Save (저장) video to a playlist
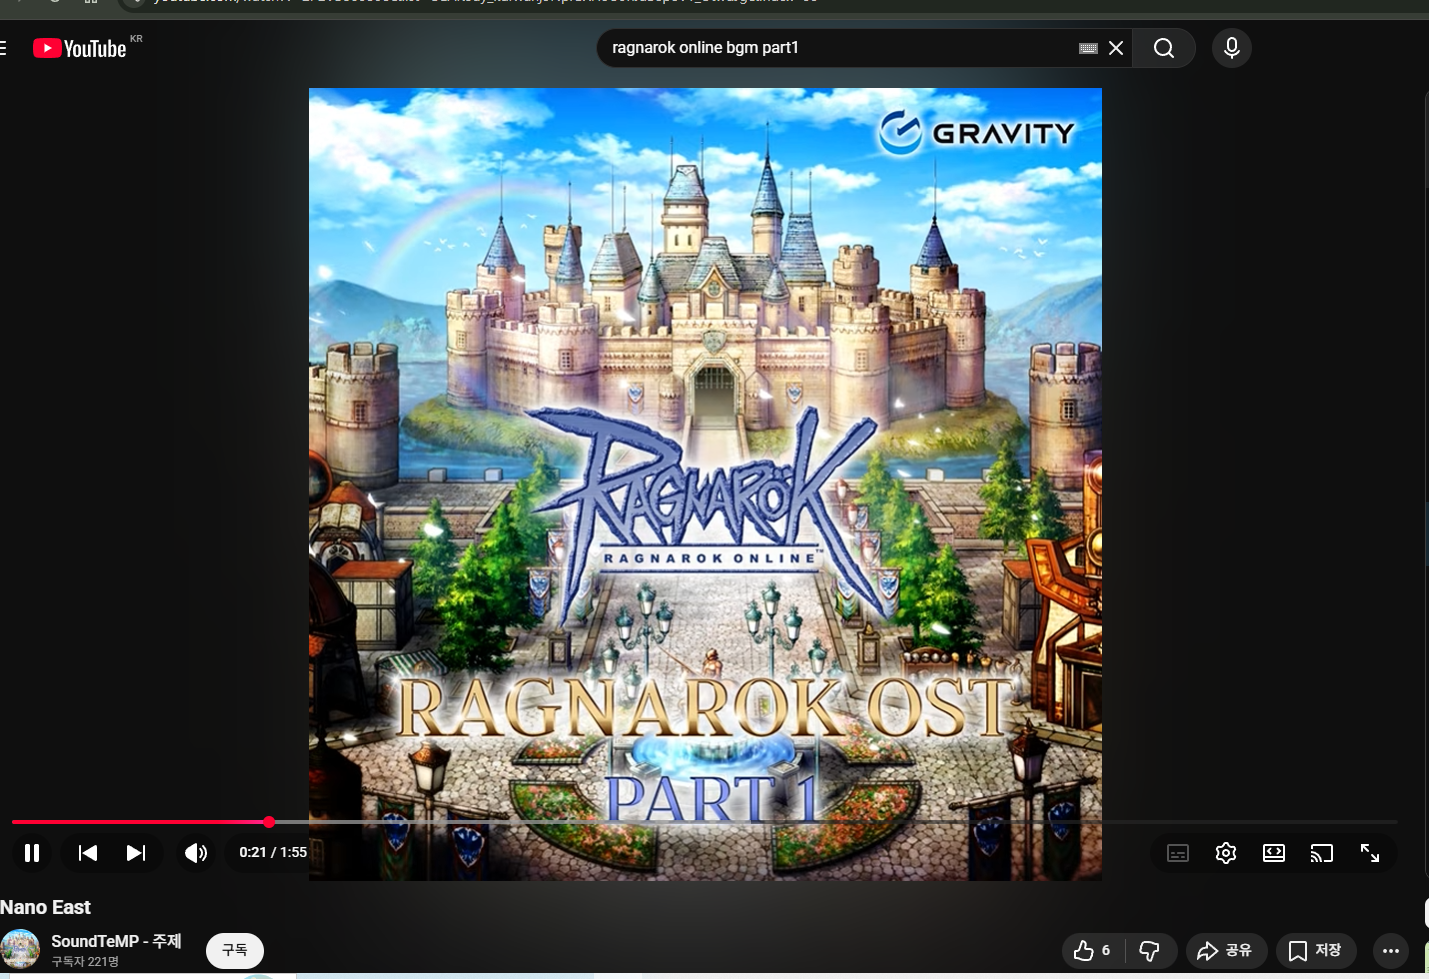The width and height of the screenshot is (1429, 979). pyautogui.click(x=1316, y=950)
